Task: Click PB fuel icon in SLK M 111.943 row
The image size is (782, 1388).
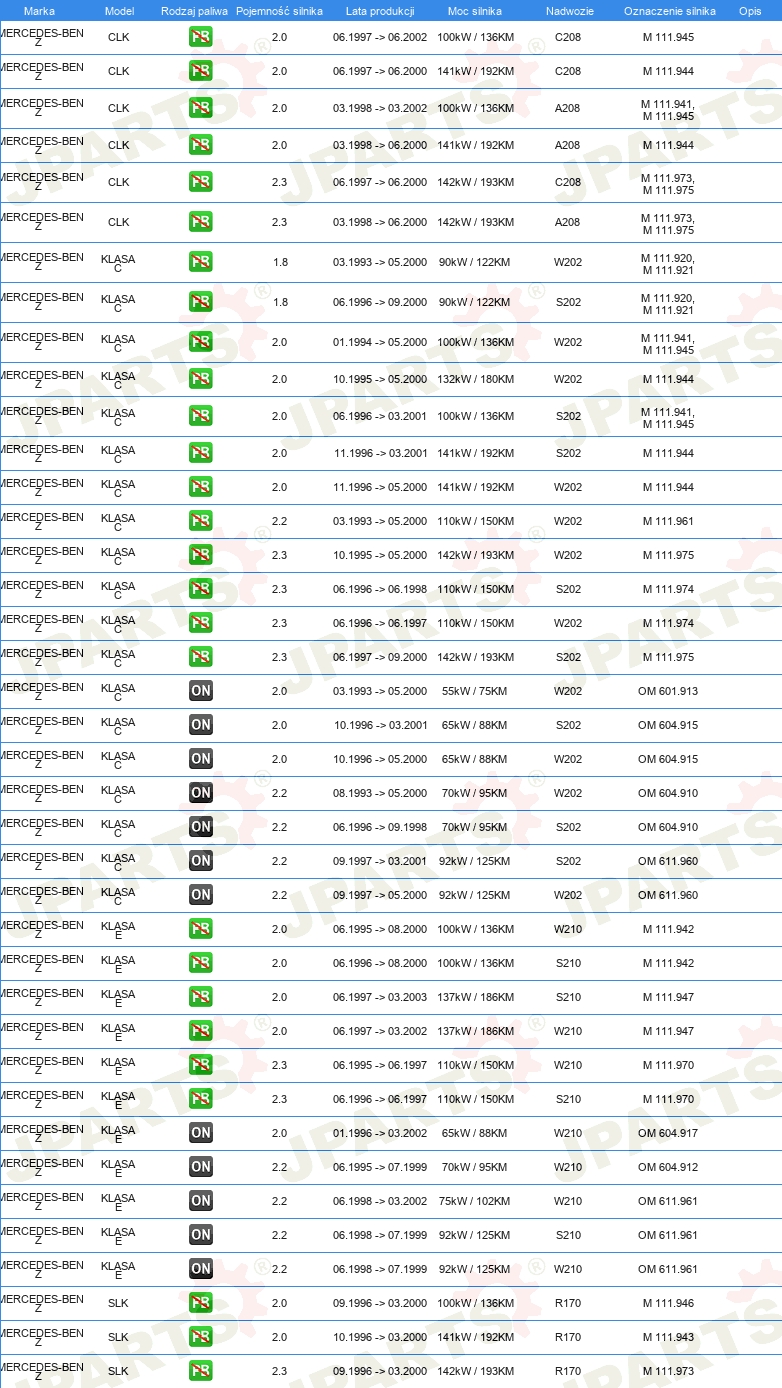Action: point(200,1337)
